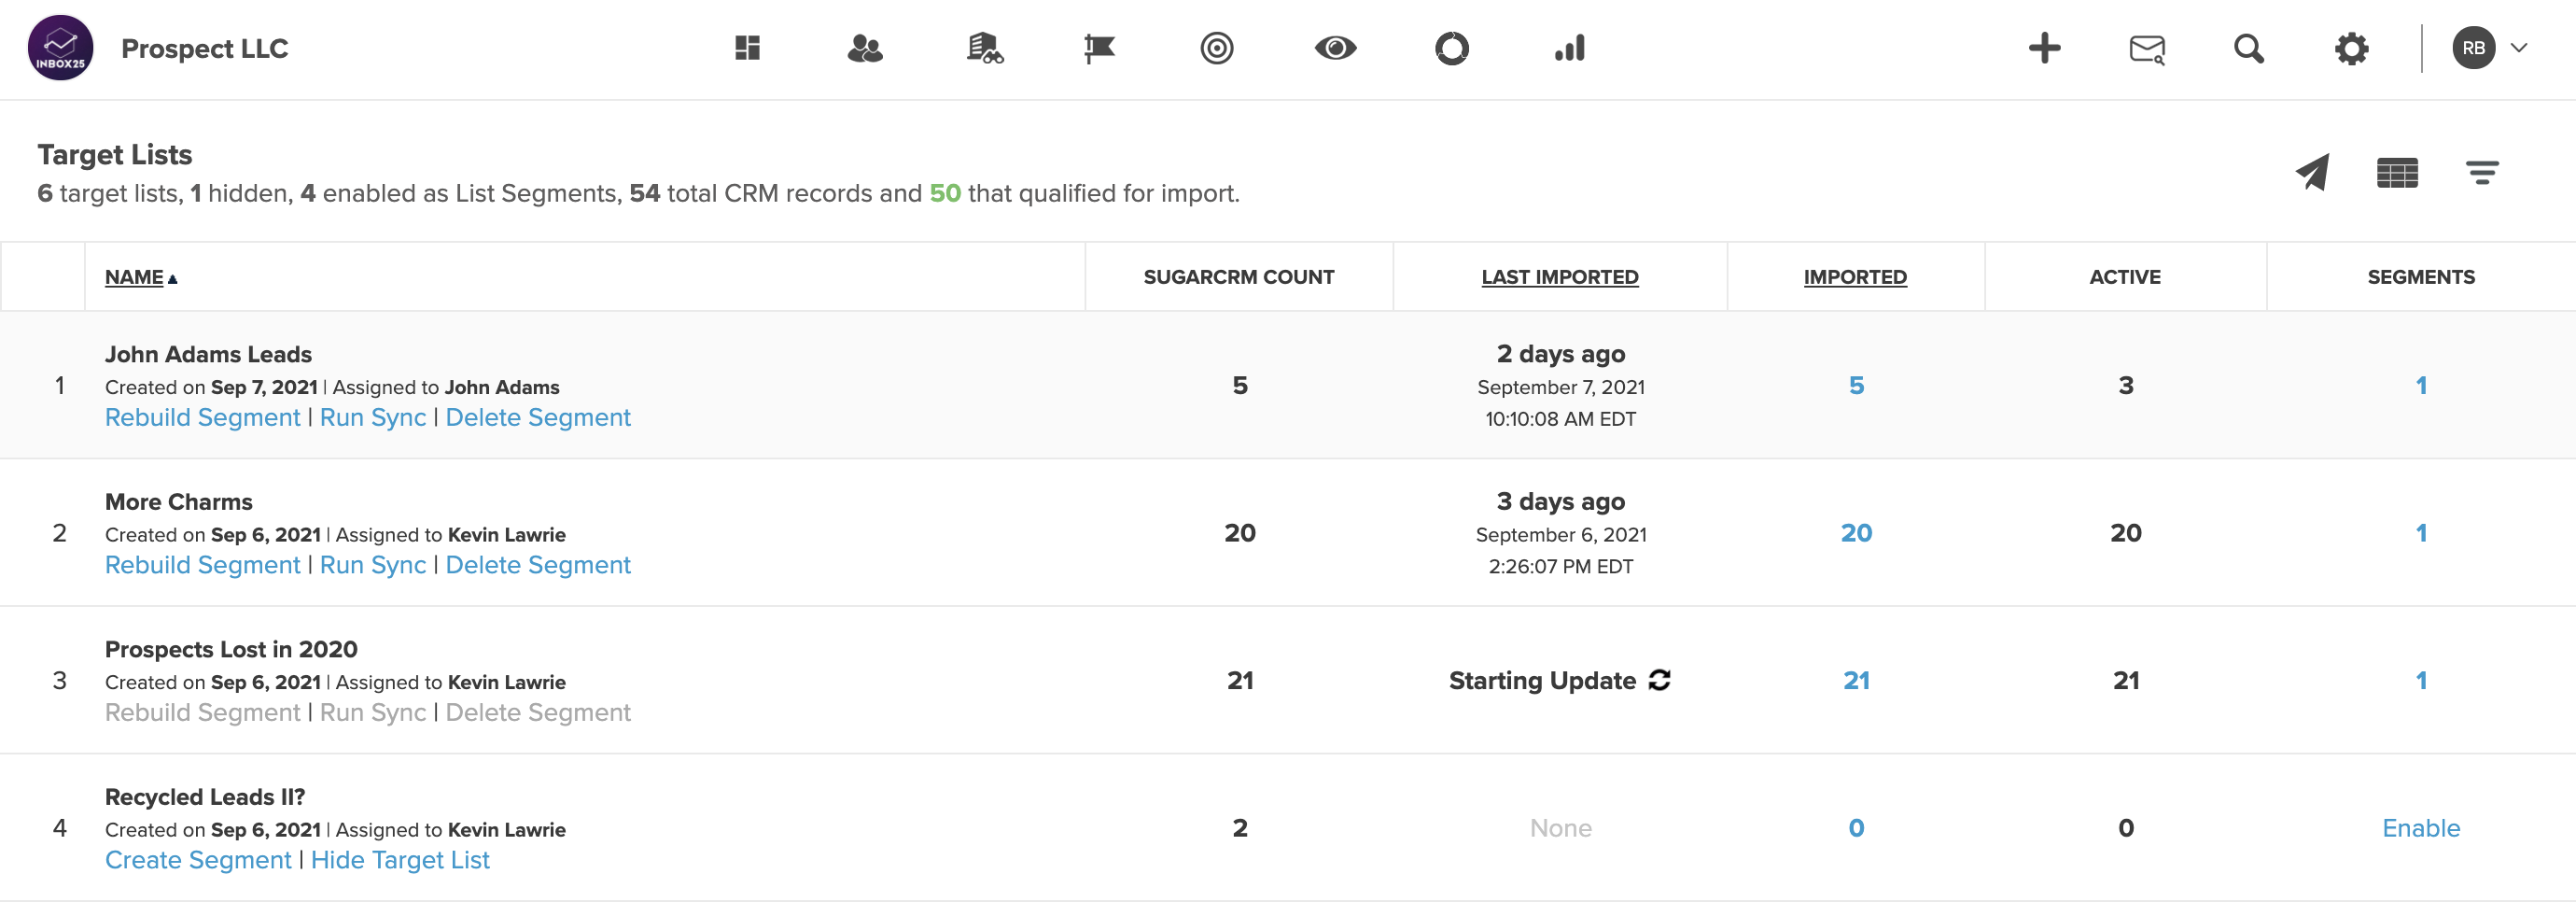
Task: Open the filter lines dropdown
Action: click(2481, 172)
